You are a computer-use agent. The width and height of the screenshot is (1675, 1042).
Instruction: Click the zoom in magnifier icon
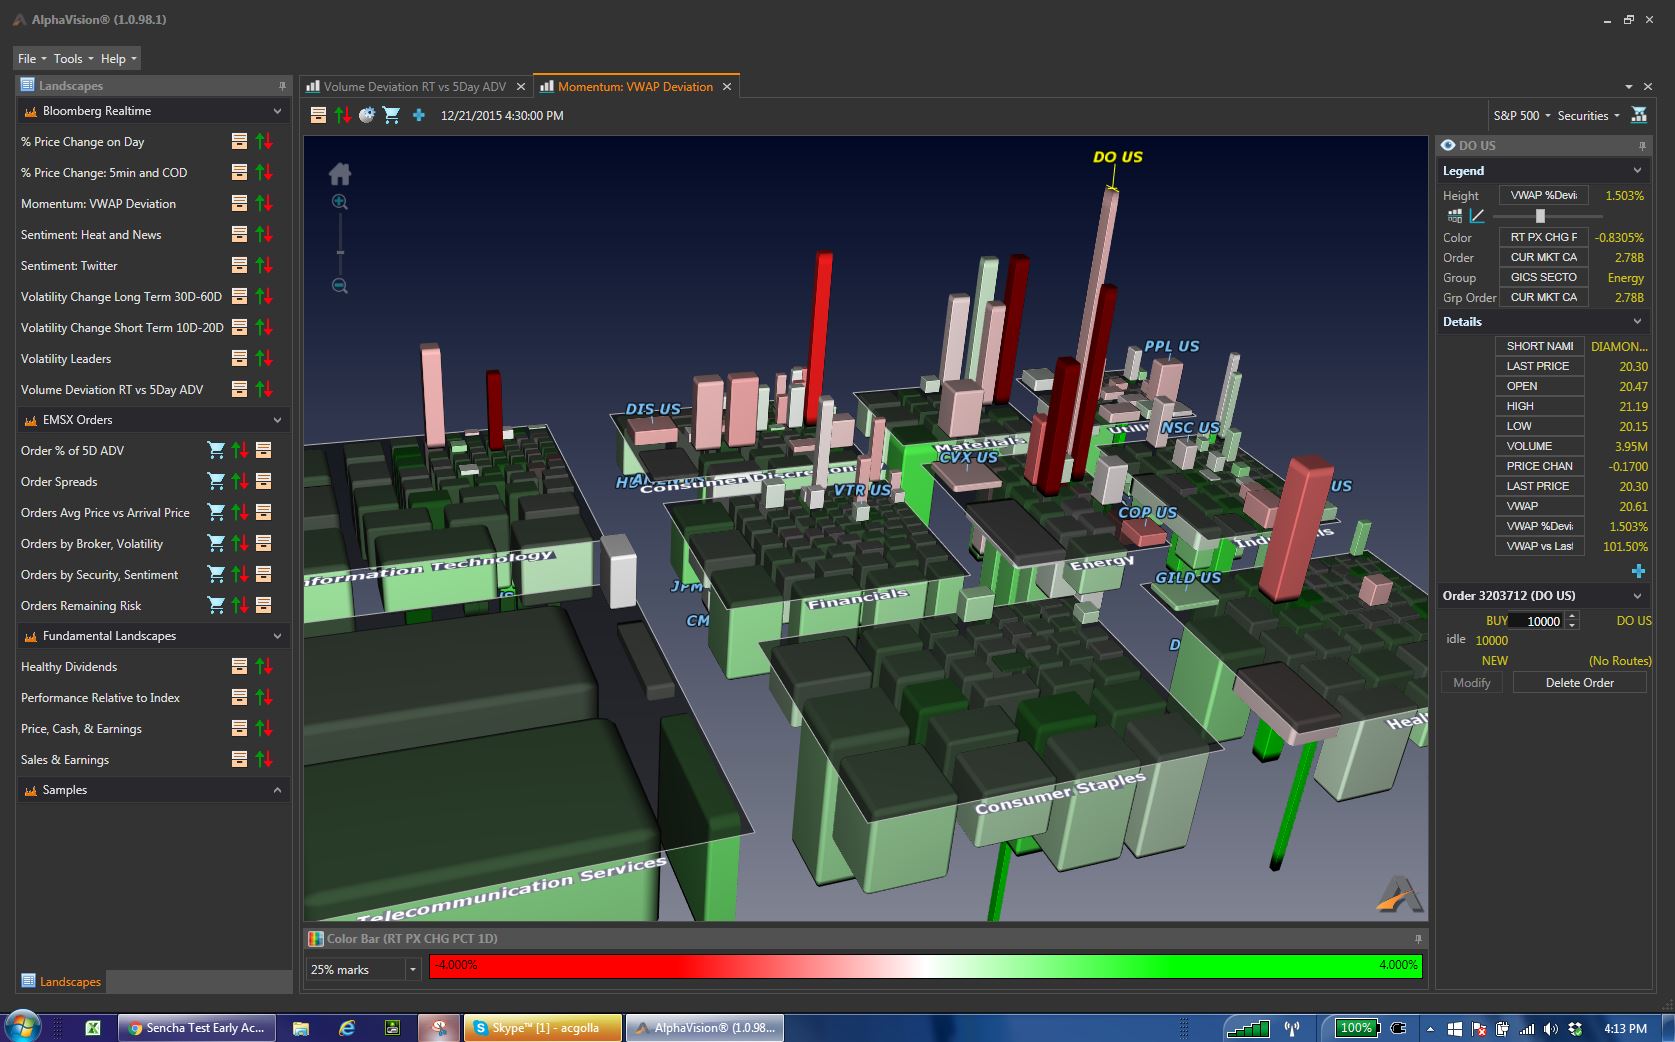tap(340, 203)
